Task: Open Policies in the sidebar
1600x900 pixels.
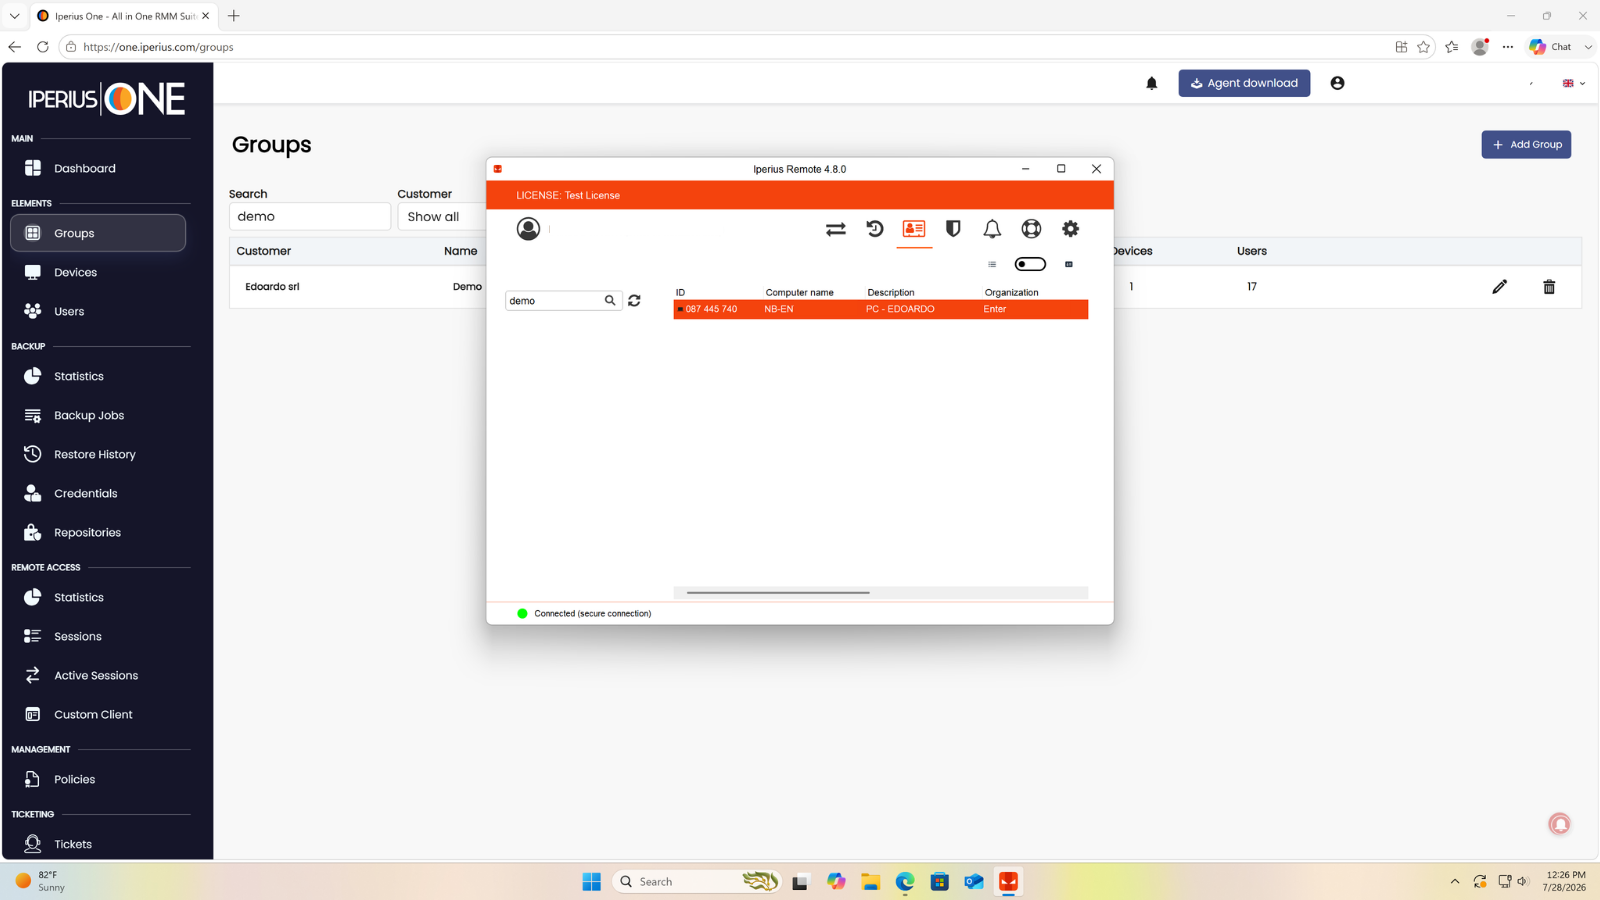Action: click(98, 779)
